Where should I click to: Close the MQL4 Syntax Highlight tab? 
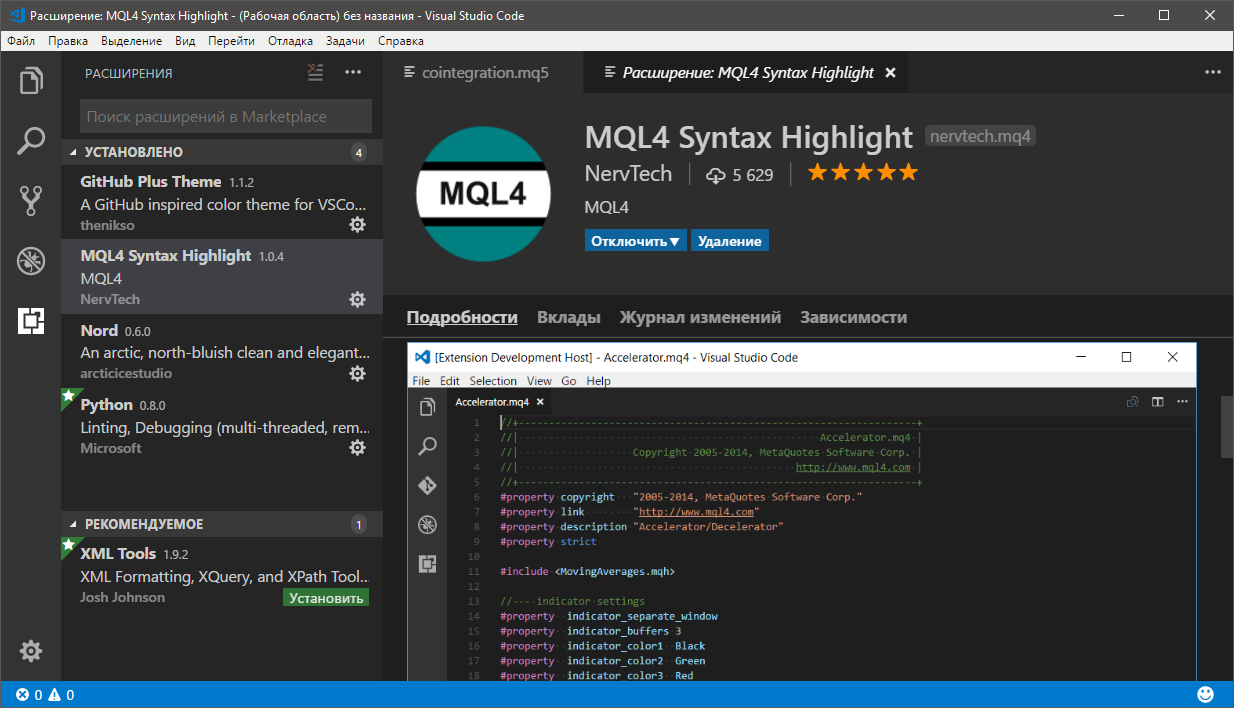(890, 73)
